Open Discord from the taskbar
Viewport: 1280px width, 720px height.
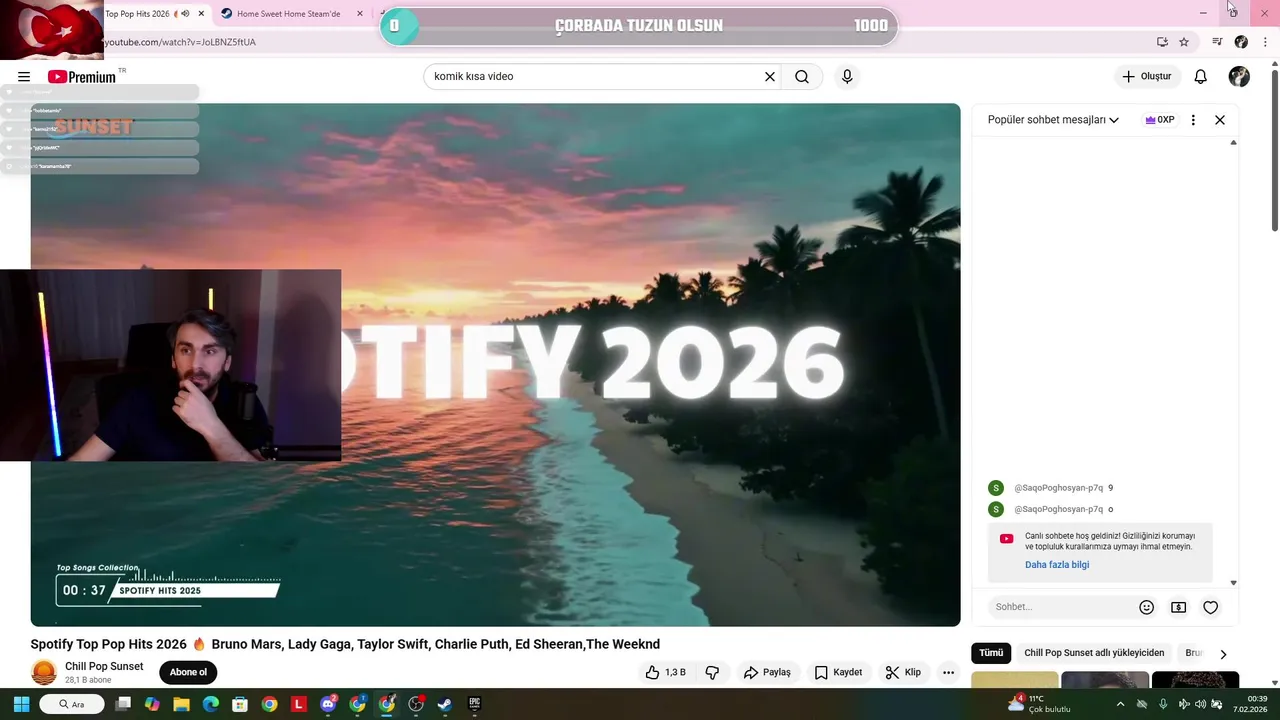pyautogui.click(x=328, y=704)
